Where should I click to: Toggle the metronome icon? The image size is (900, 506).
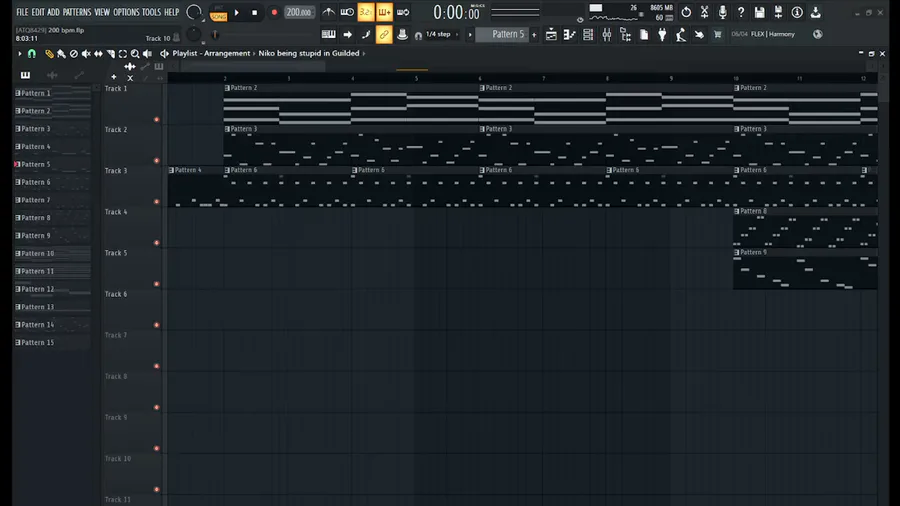point(328,12)
